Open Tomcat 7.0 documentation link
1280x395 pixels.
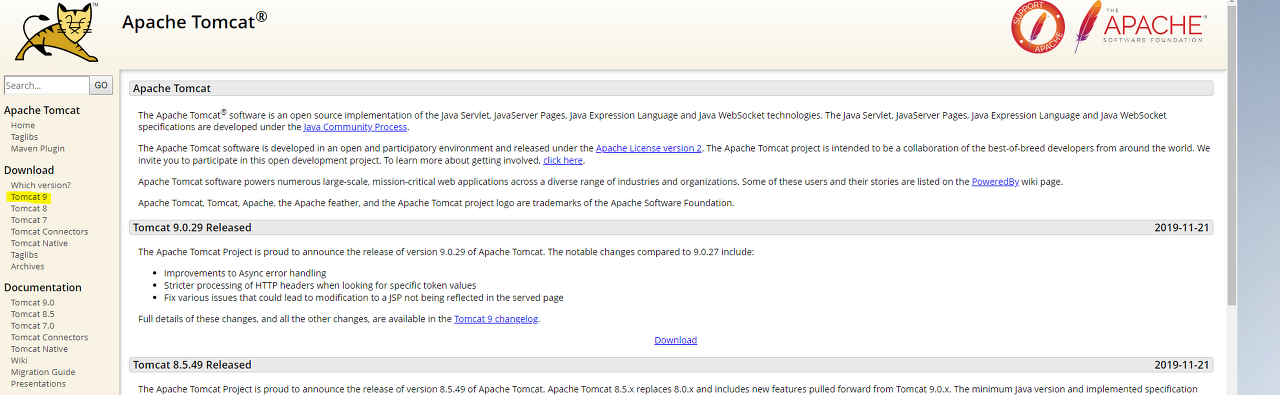(33, 326)
